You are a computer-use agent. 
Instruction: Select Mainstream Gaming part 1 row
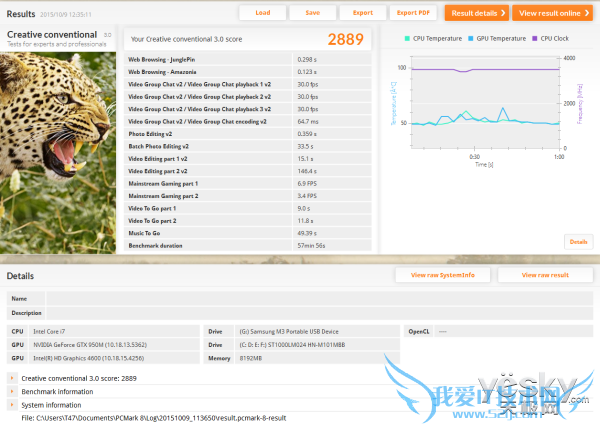pyautogui.click(x=248, y=184)
